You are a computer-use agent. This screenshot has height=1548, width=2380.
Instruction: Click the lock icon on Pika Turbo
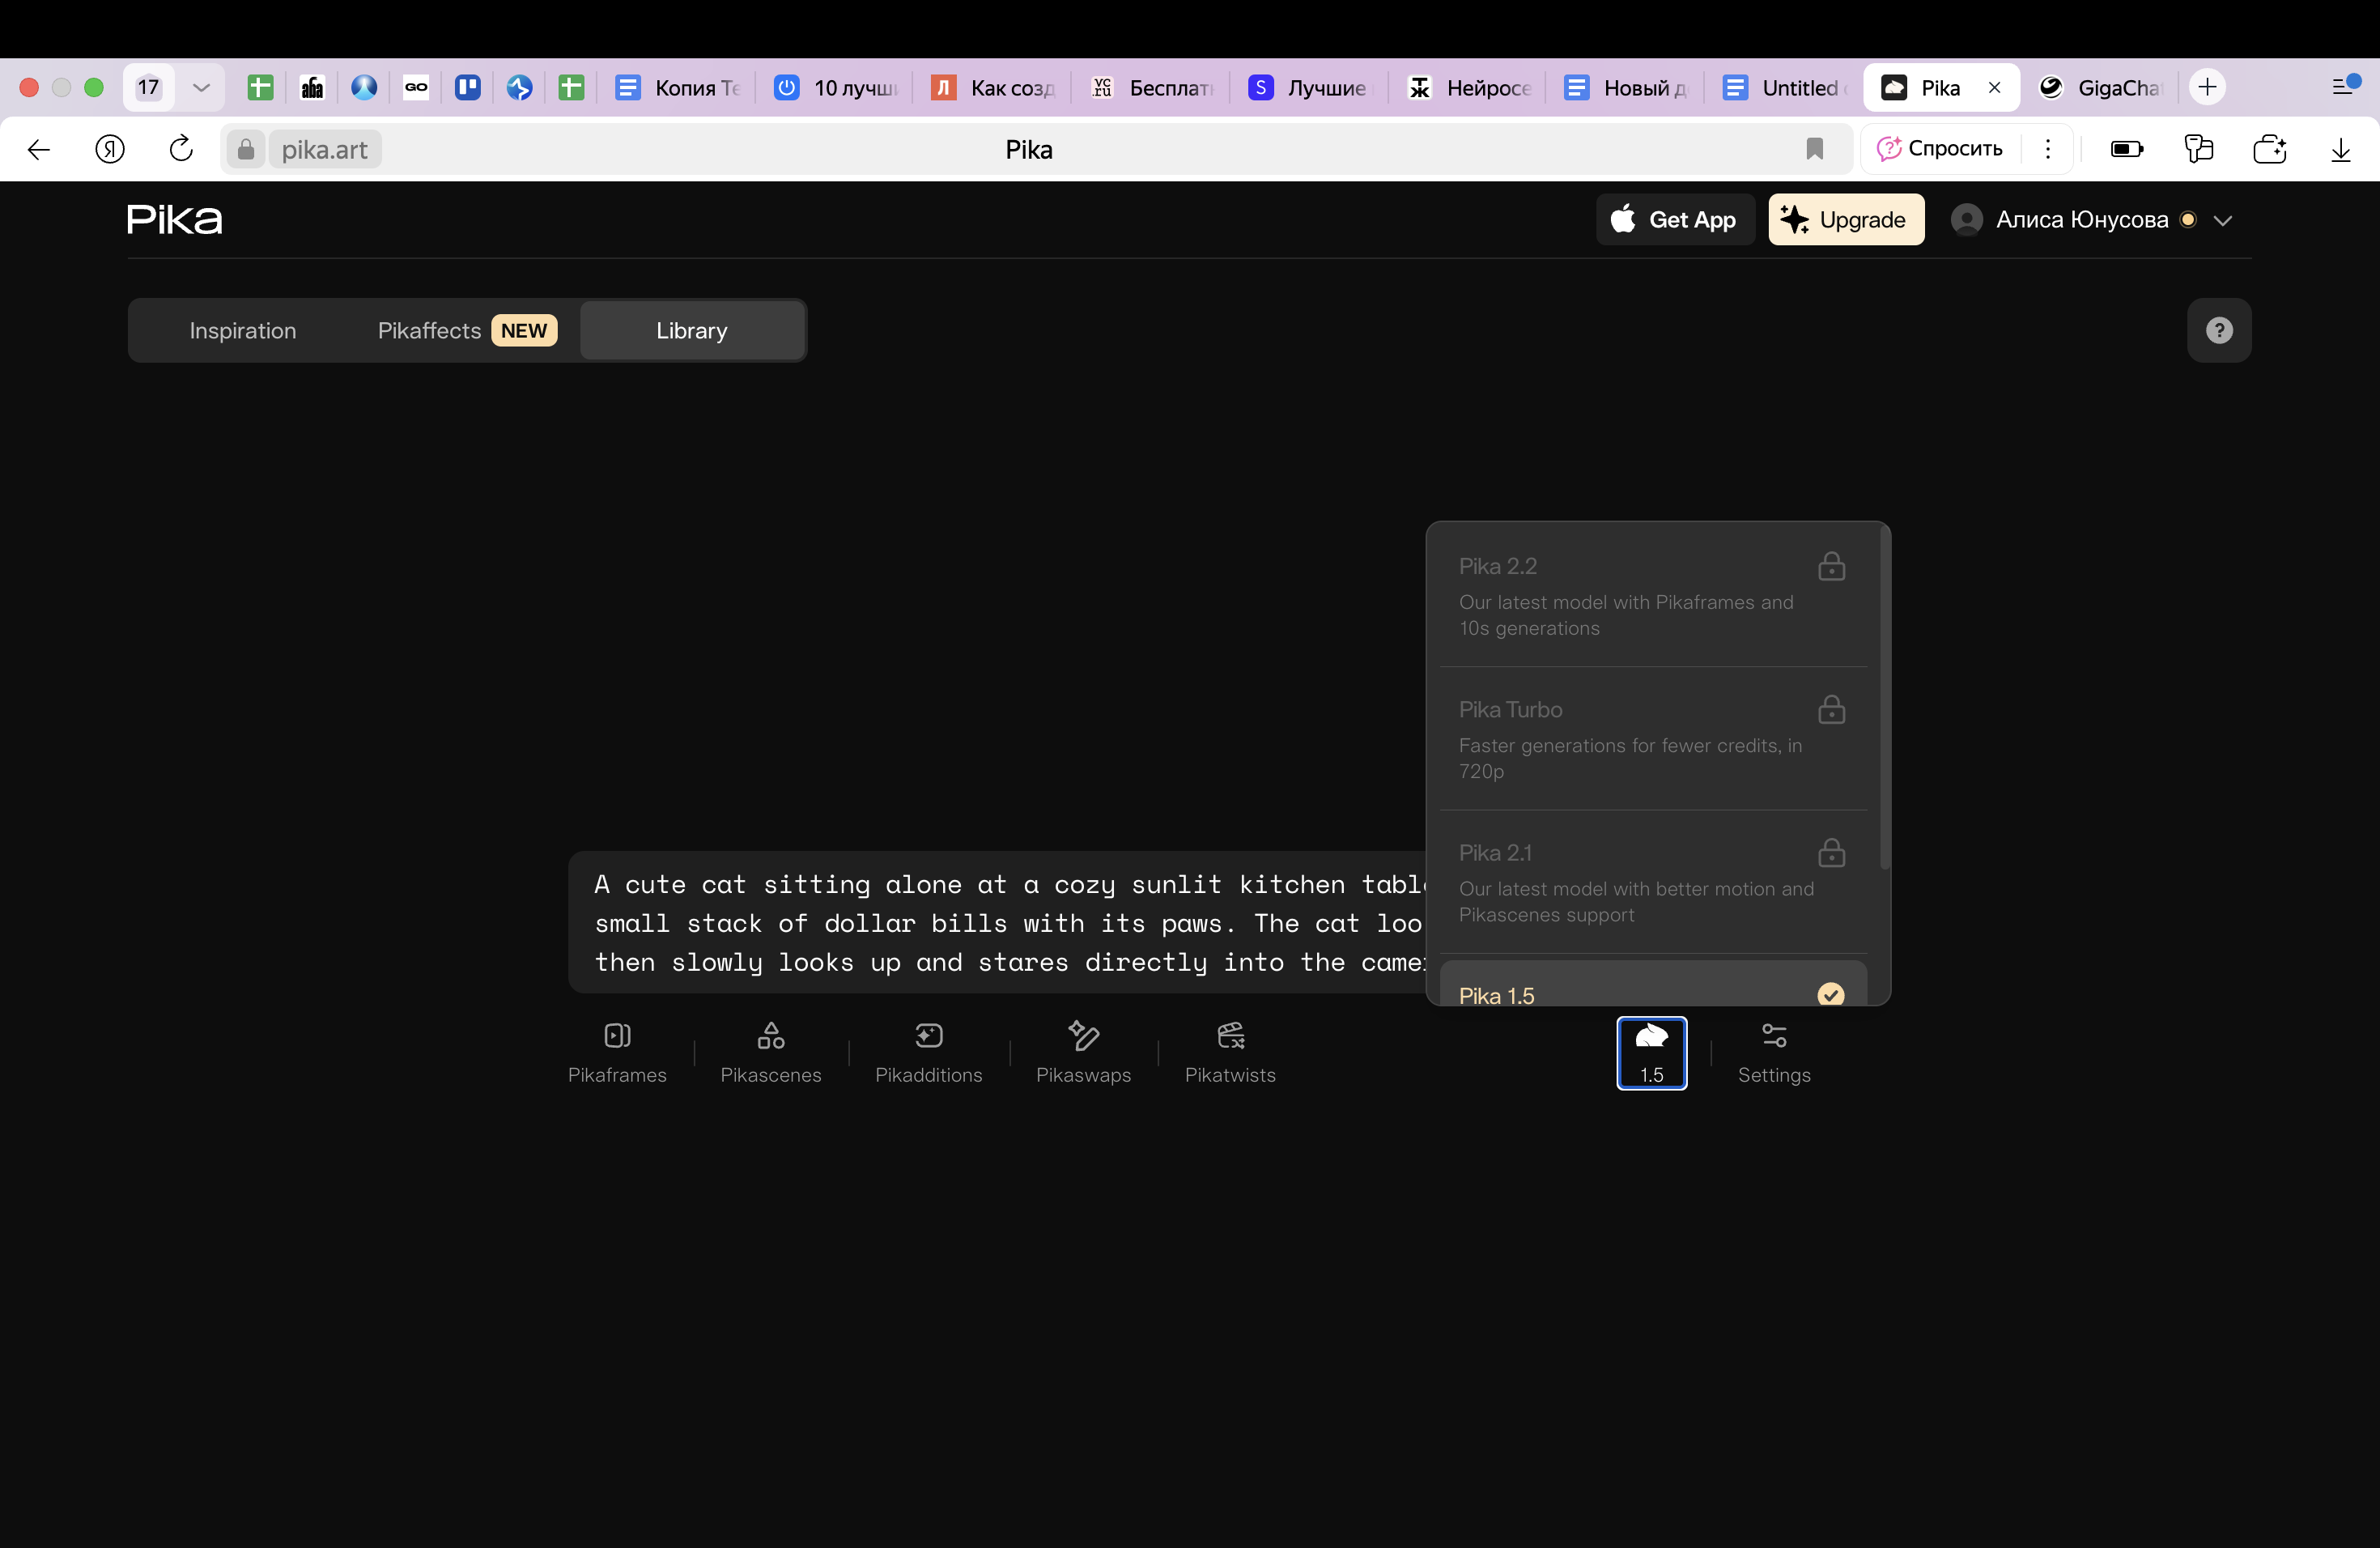(1831, 709)
